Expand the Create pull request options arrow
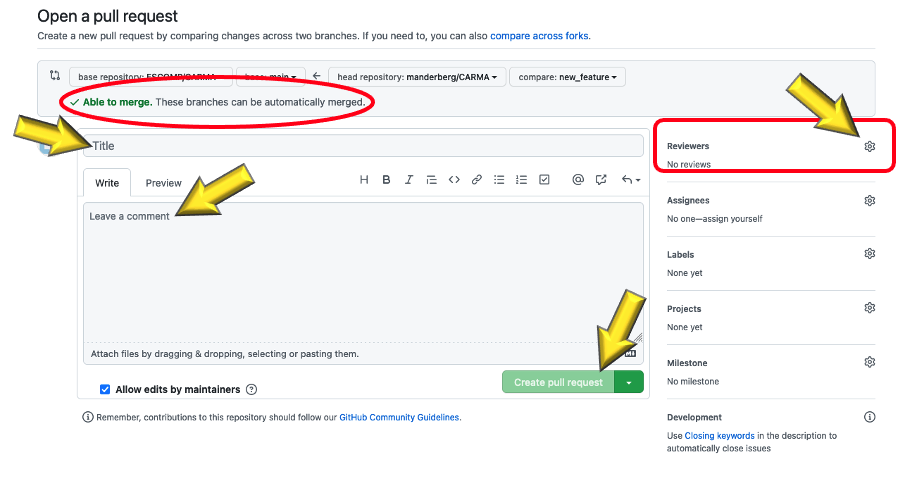 coord(629,382)
